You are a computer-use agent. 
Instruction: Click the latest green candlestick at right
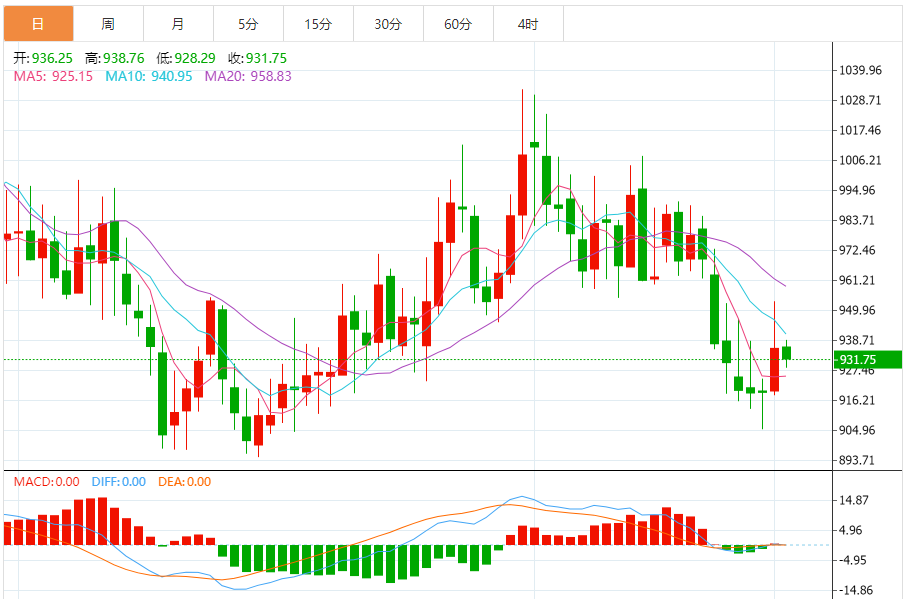click(786, 353)
